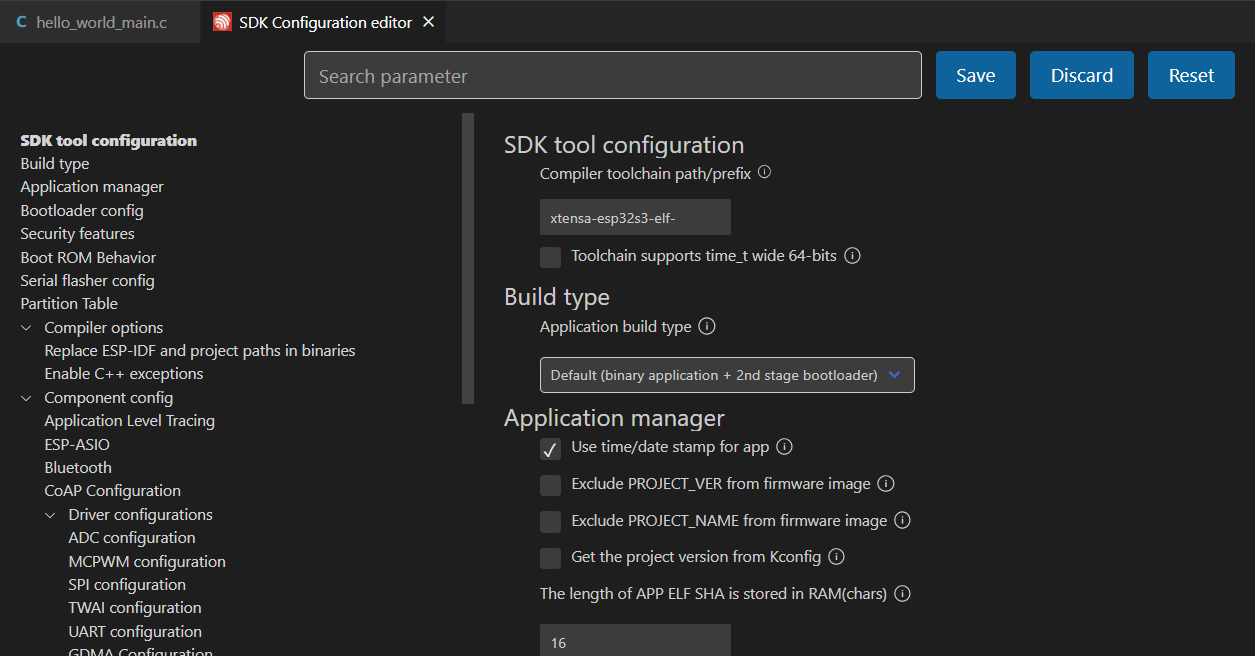Open Serial flasher config section
This screenshot has width=1255, height=656.
(87, 281)
